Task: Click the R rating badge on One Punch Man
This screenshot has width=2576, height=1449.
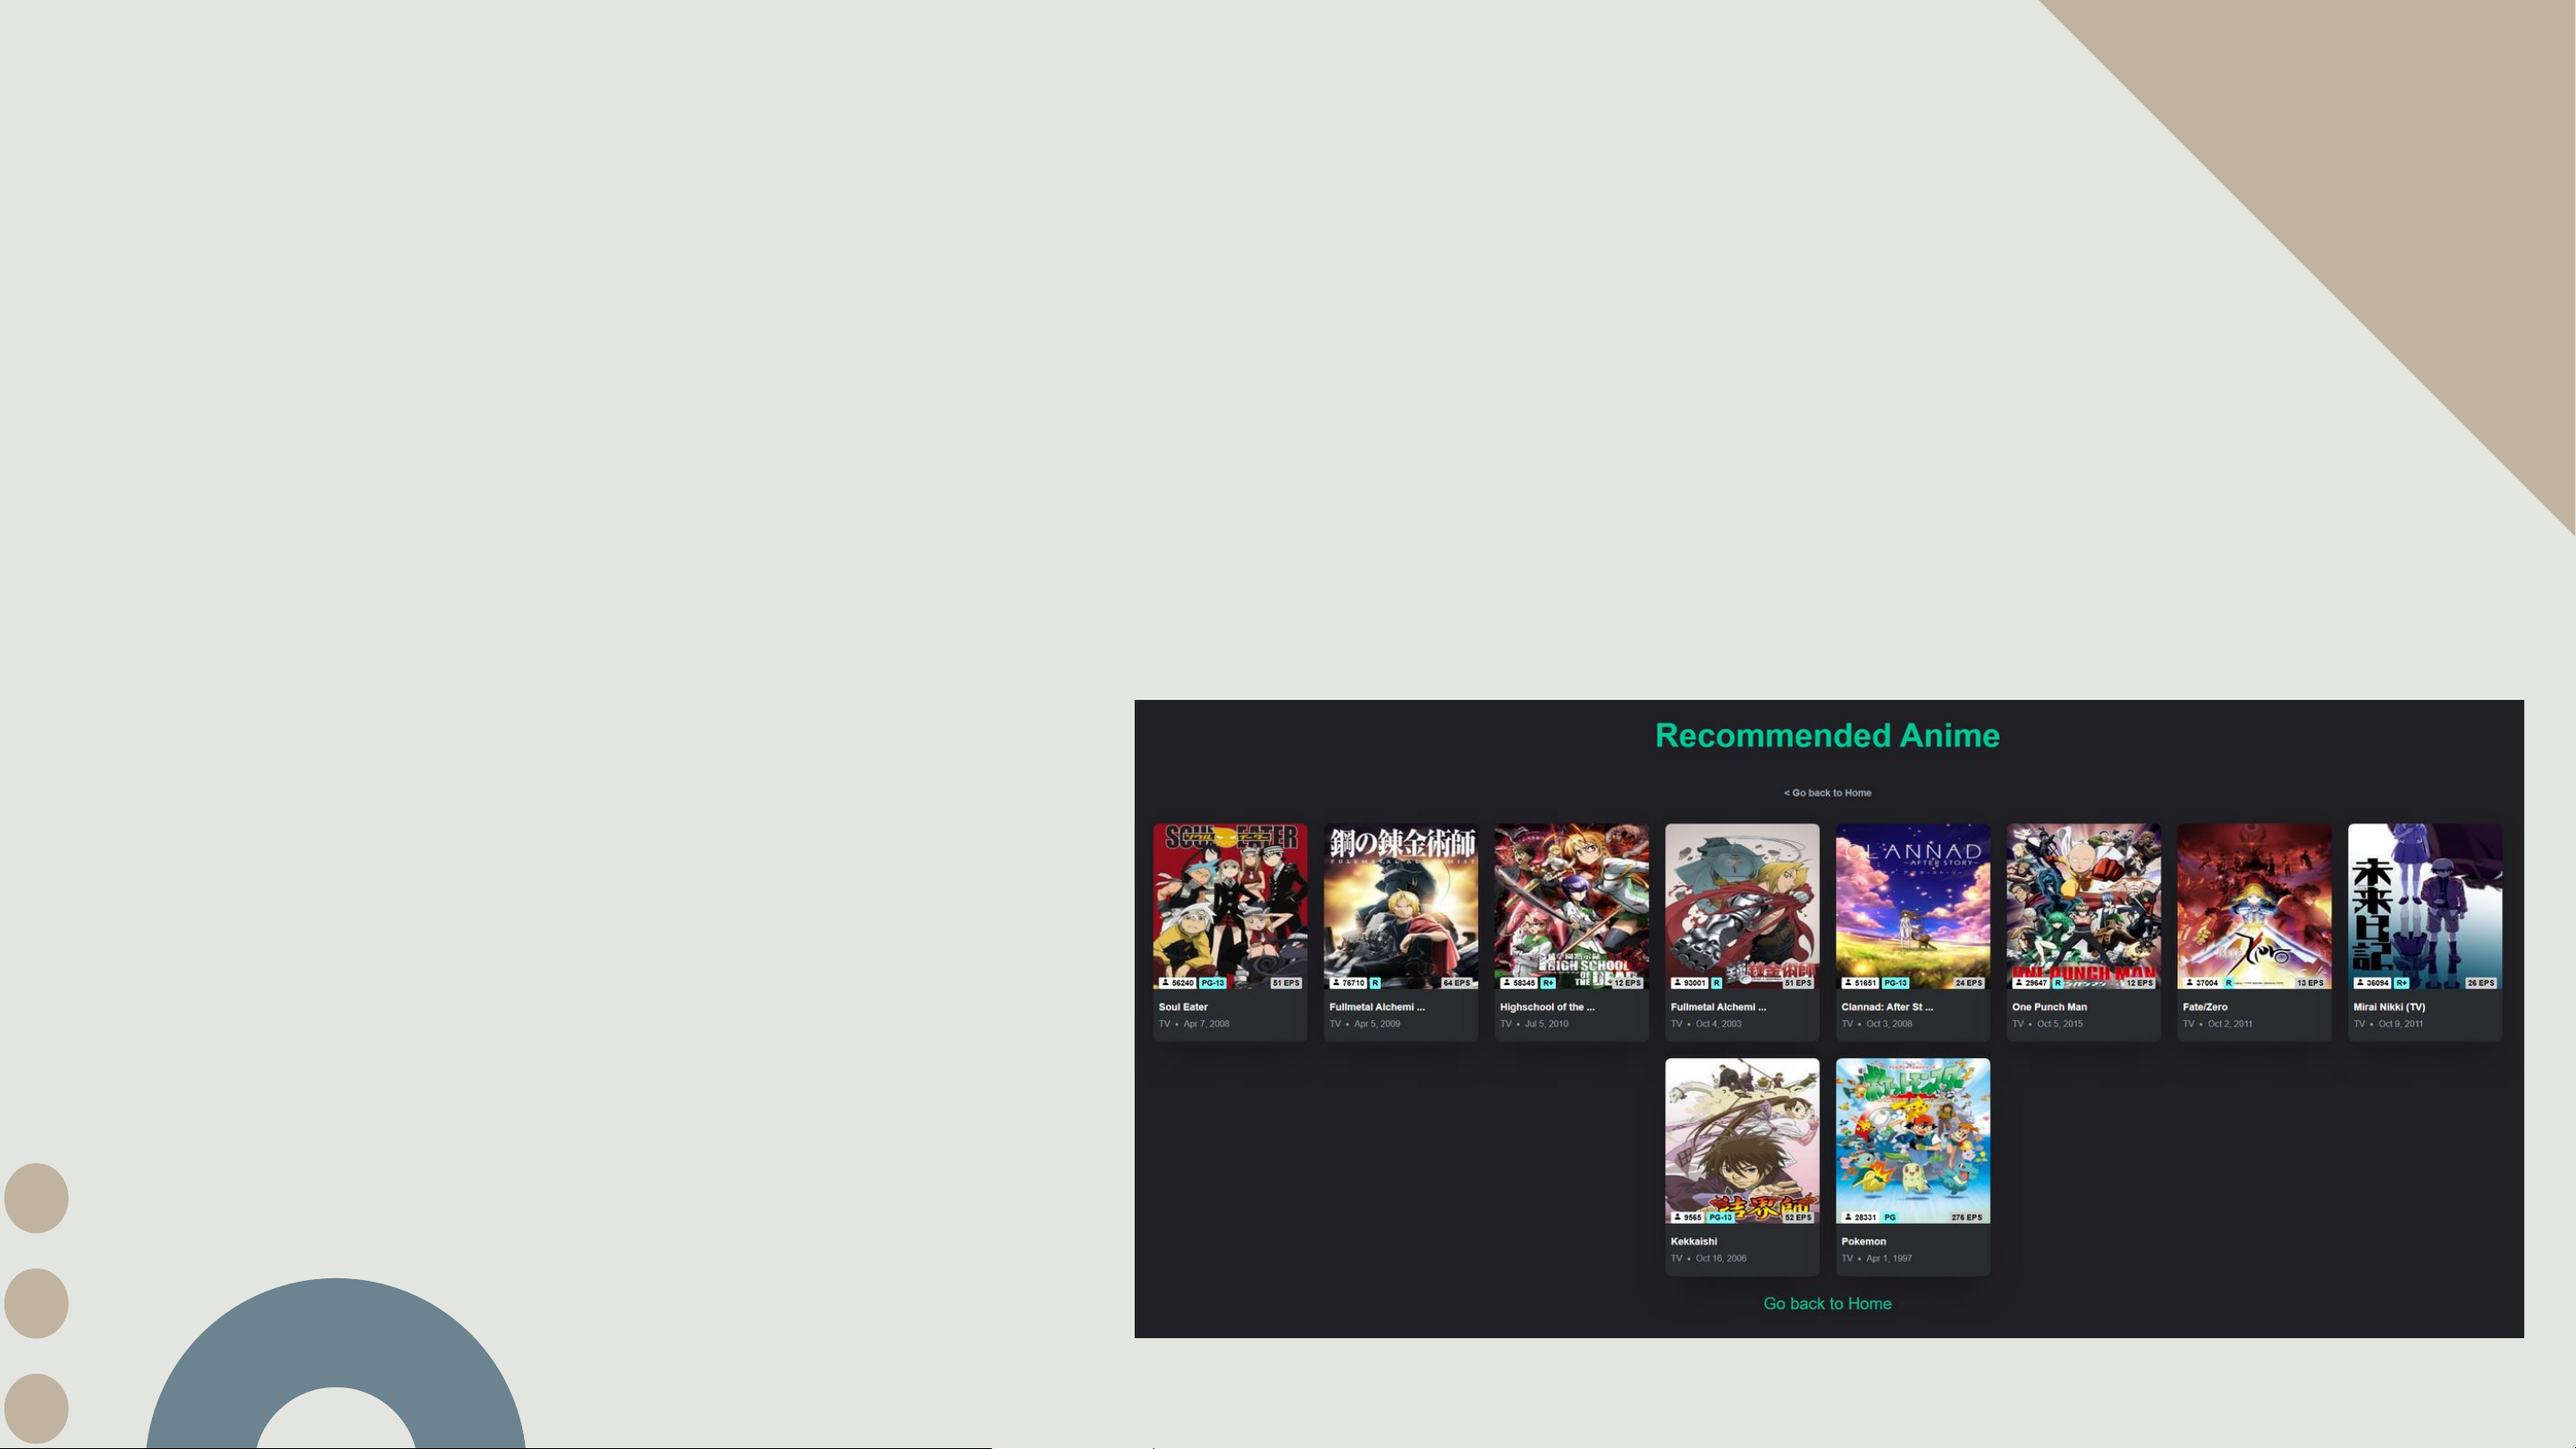Action: pyautogui.click(x=2058, y=984)
